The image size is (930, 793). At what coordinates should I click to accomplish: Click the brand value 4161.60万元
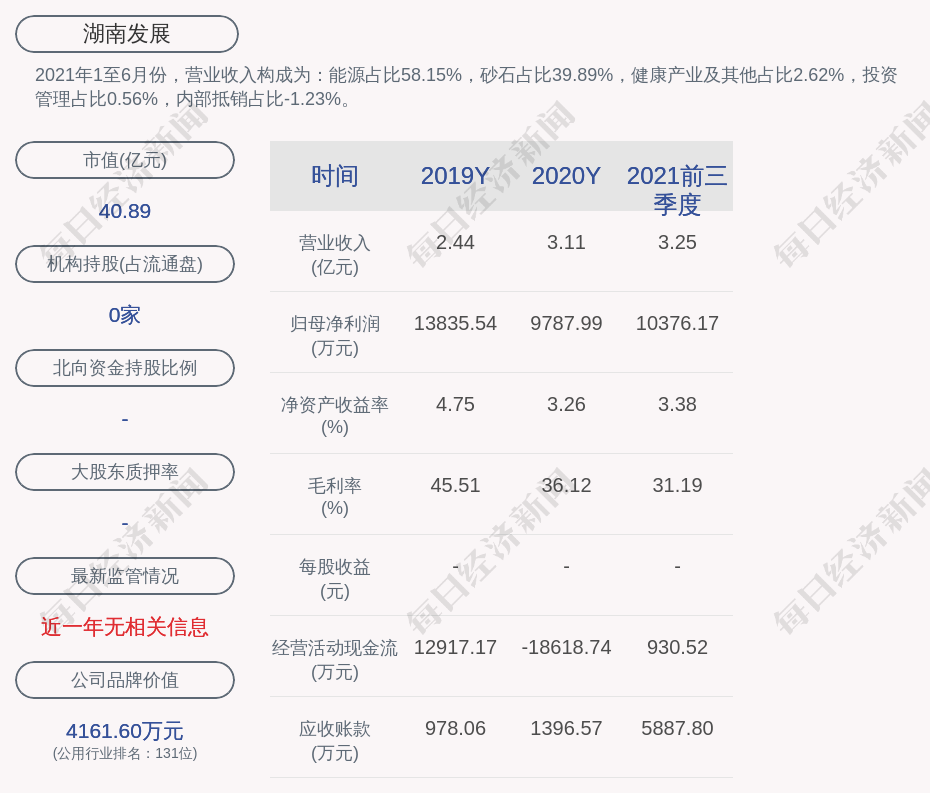coord(125,731)
